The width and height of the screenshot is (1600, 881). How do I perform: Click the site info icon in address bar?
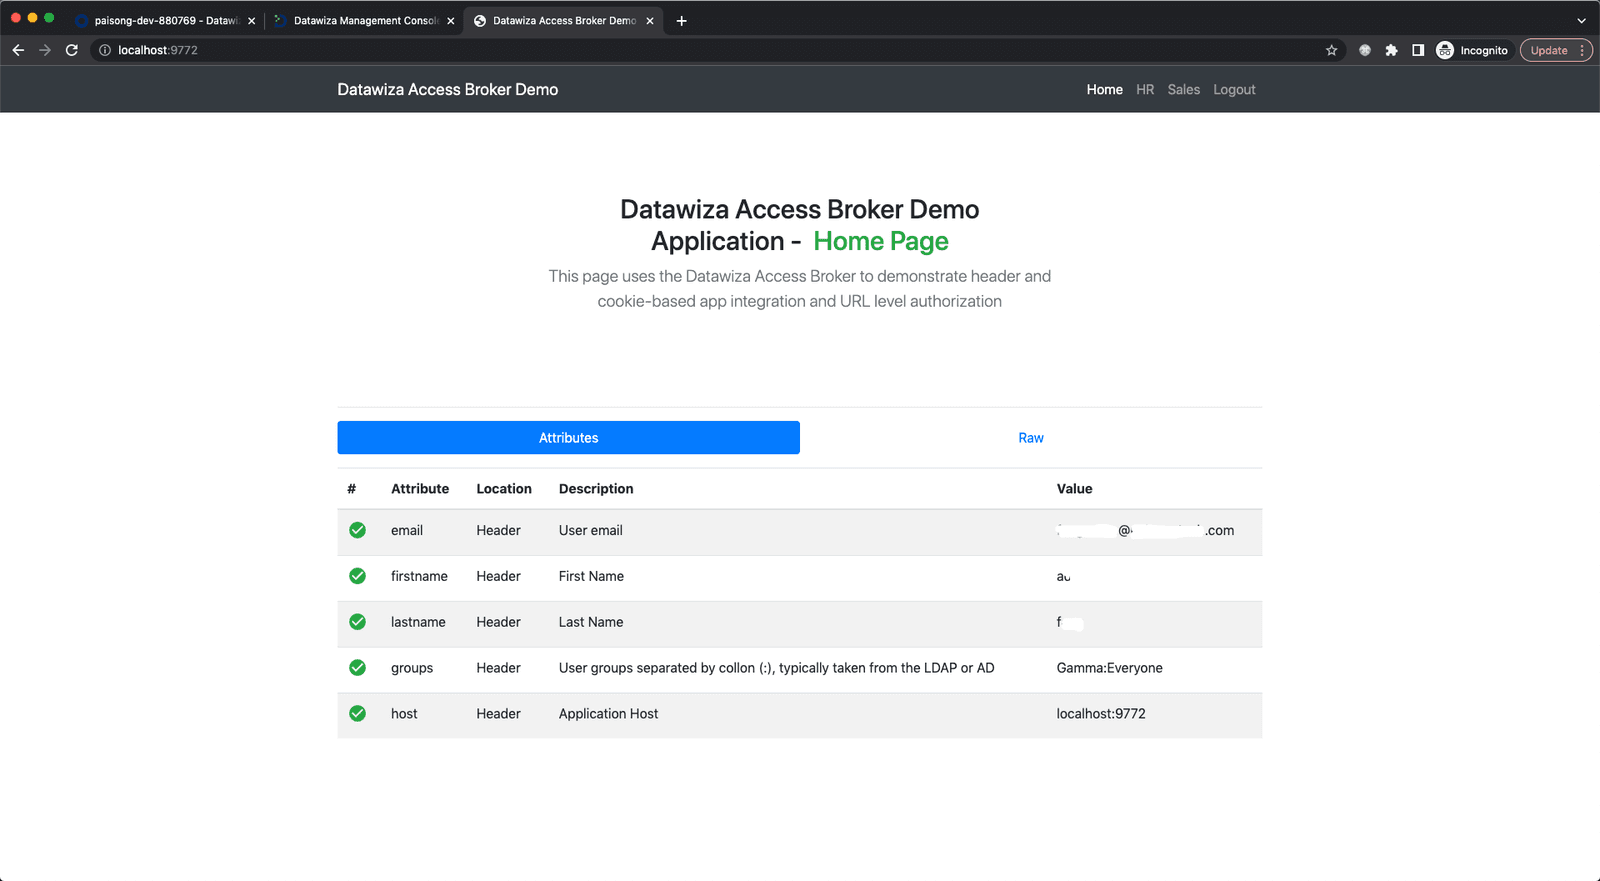105,50
